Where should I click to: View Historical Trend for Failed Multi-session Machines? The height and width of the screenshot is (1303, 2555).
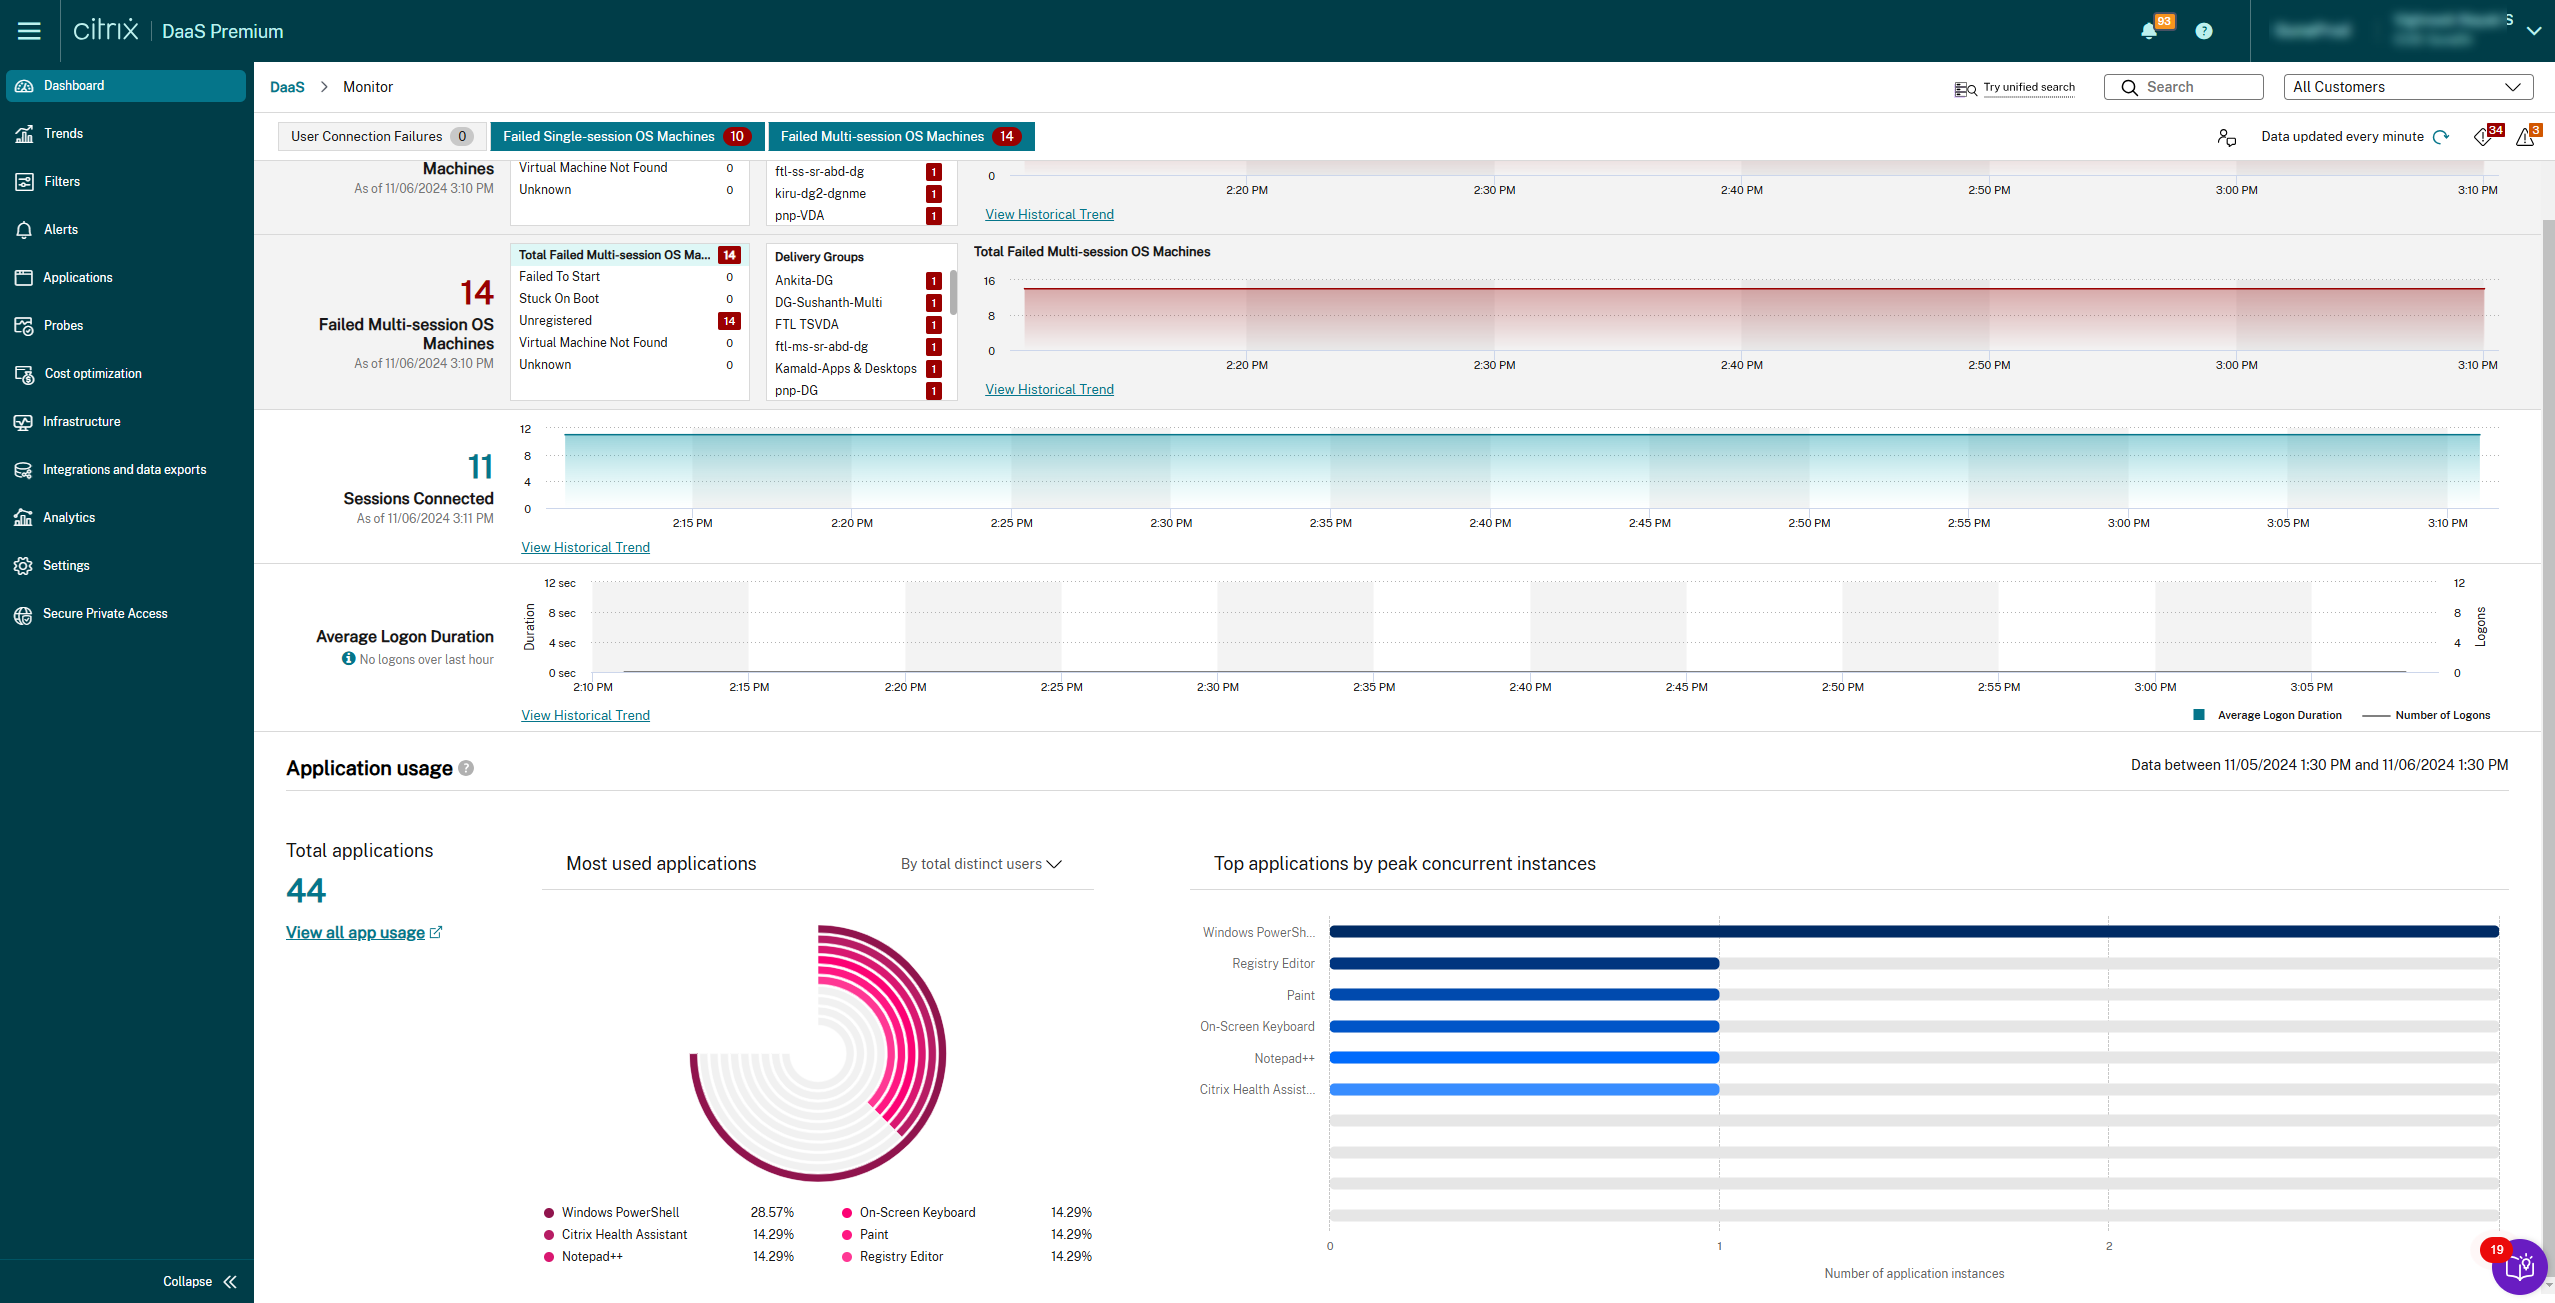click(1049, 389)
